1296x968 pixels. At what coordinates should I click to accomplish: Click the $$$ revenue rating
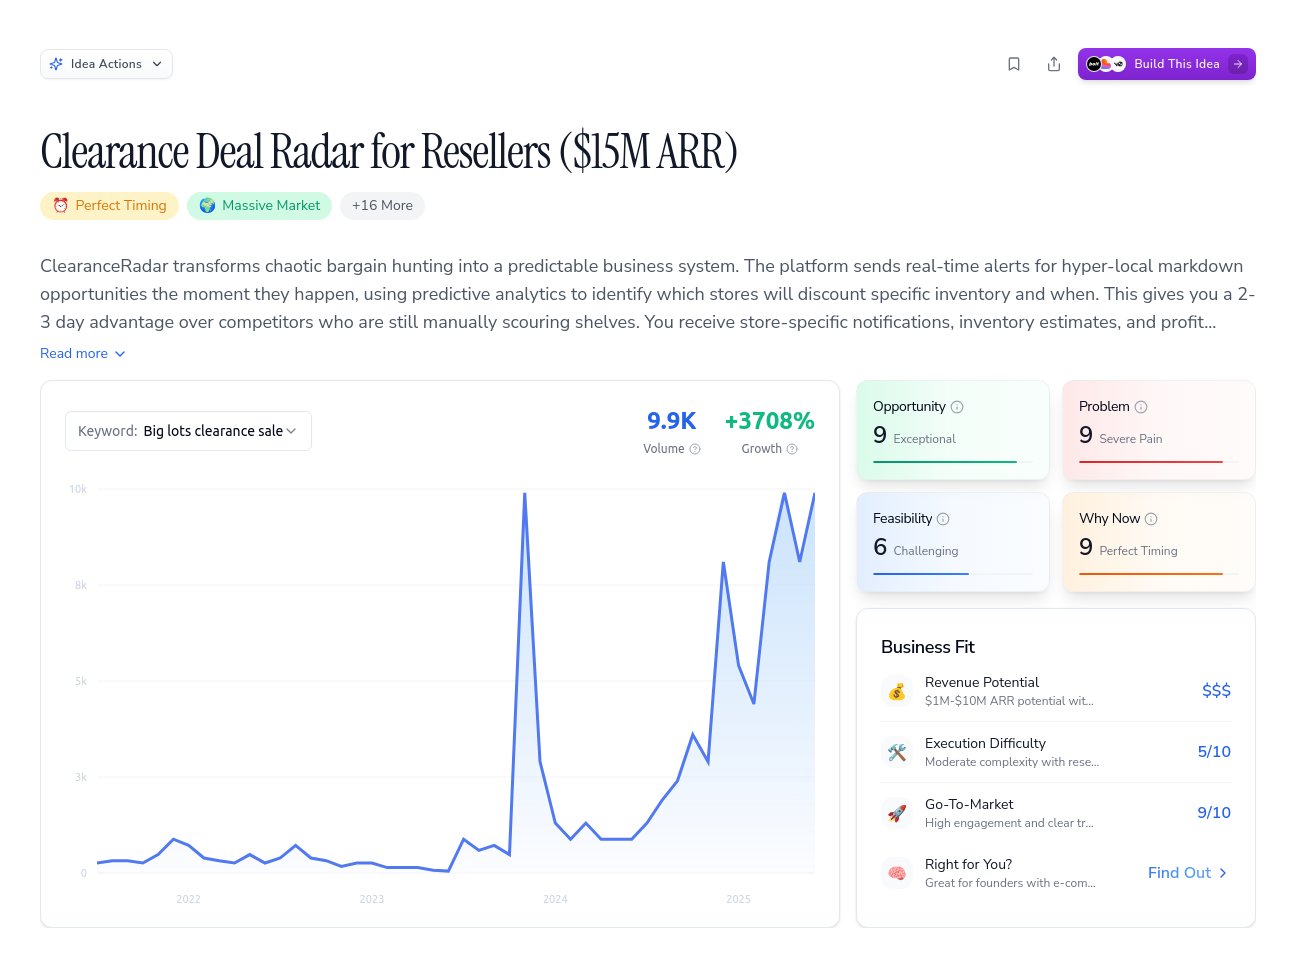click(x=1216, y=691)
